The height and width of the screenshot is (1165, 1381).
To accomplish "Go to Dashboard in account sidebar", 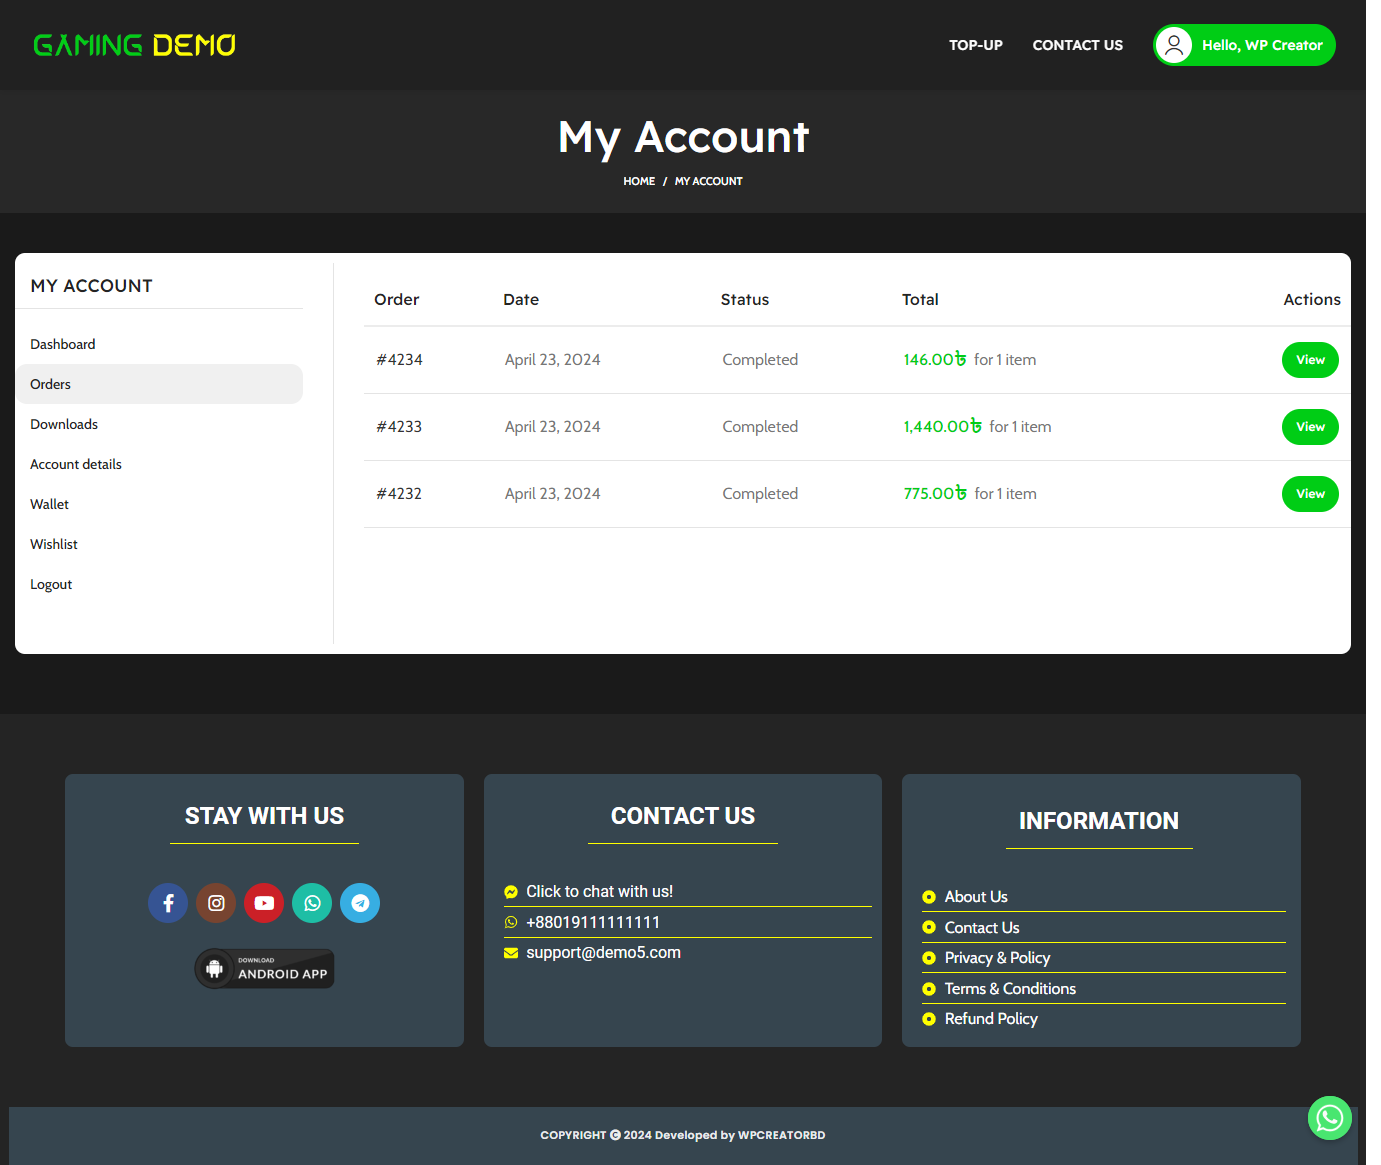I will pyautogui.click(x=63, y=344).
